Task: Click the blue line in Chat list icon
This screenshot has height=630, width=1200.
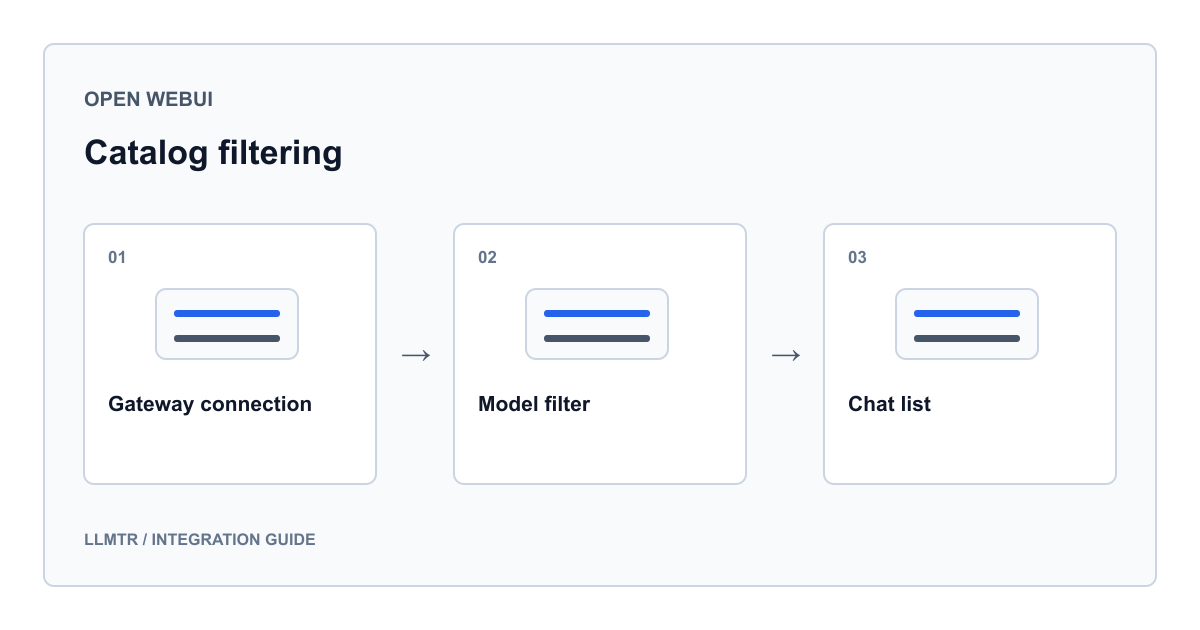Action: tap(967, 313)
